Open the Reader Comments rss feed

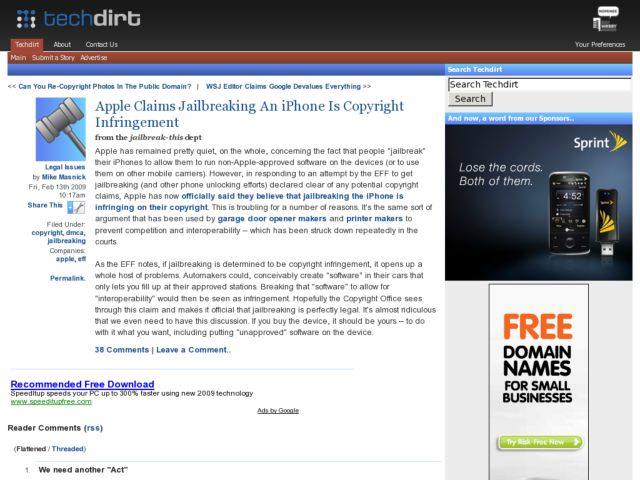click(93, 427)
